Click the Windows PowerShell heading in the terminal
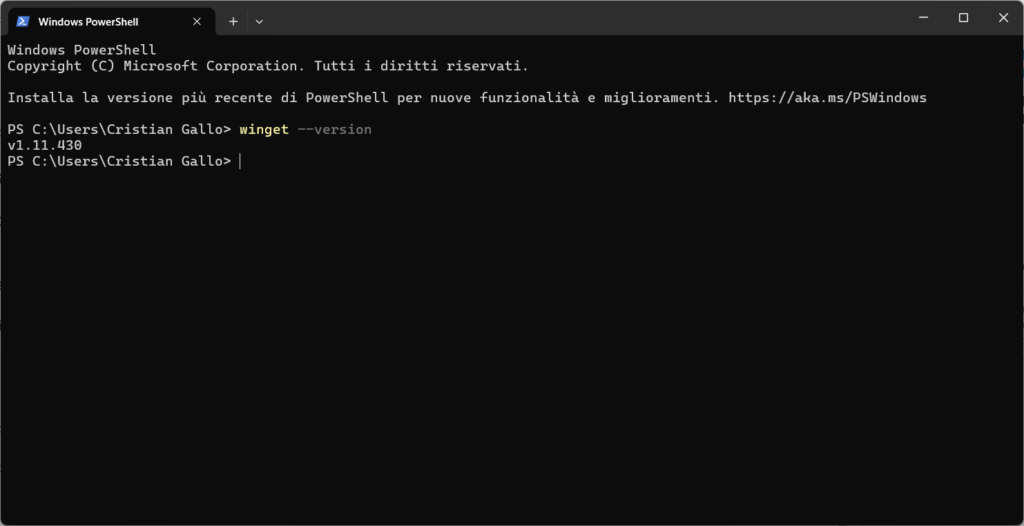Image resolution: width=1024 pixels, height=526 pixels. click(82, 50)
